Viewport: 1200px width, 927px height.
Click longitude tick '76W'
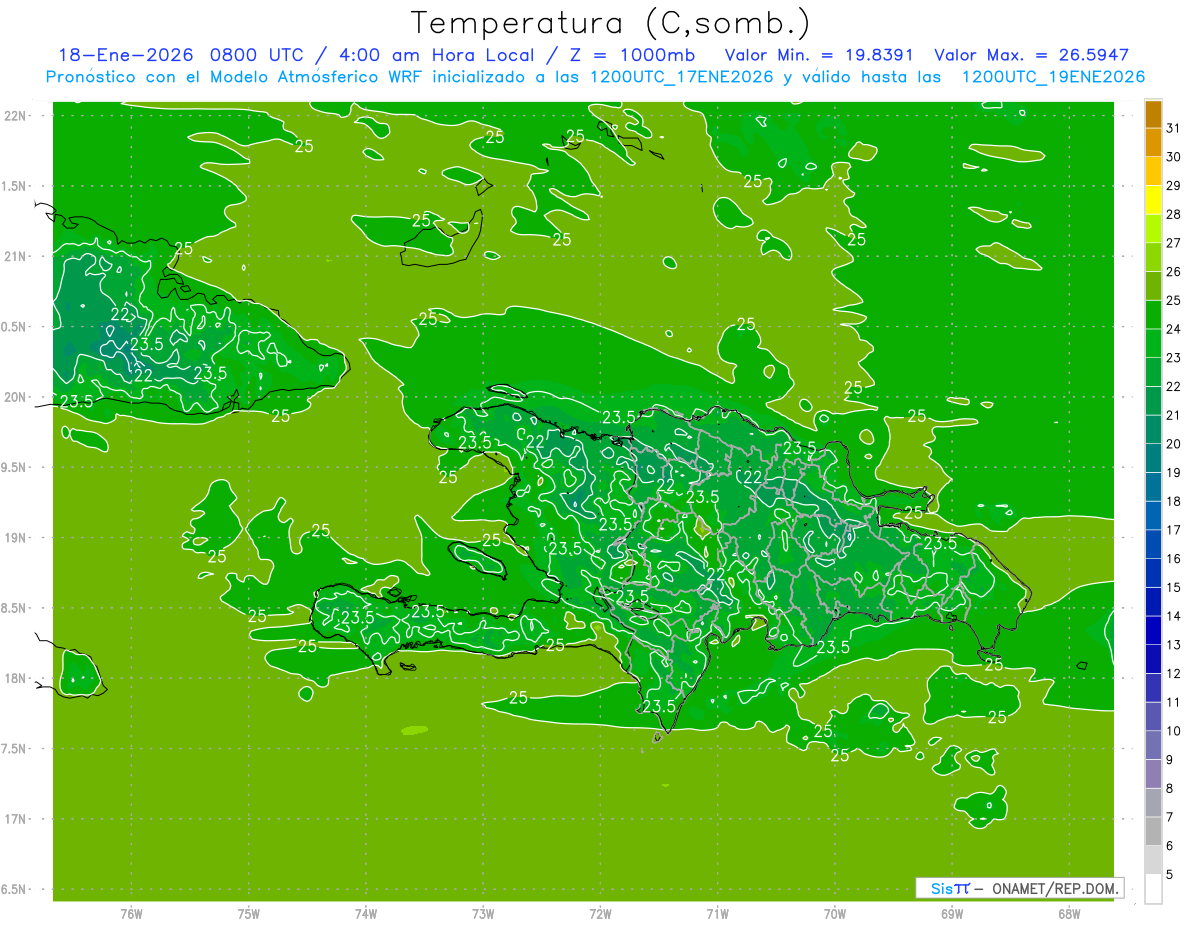click(x=131, y=913)
